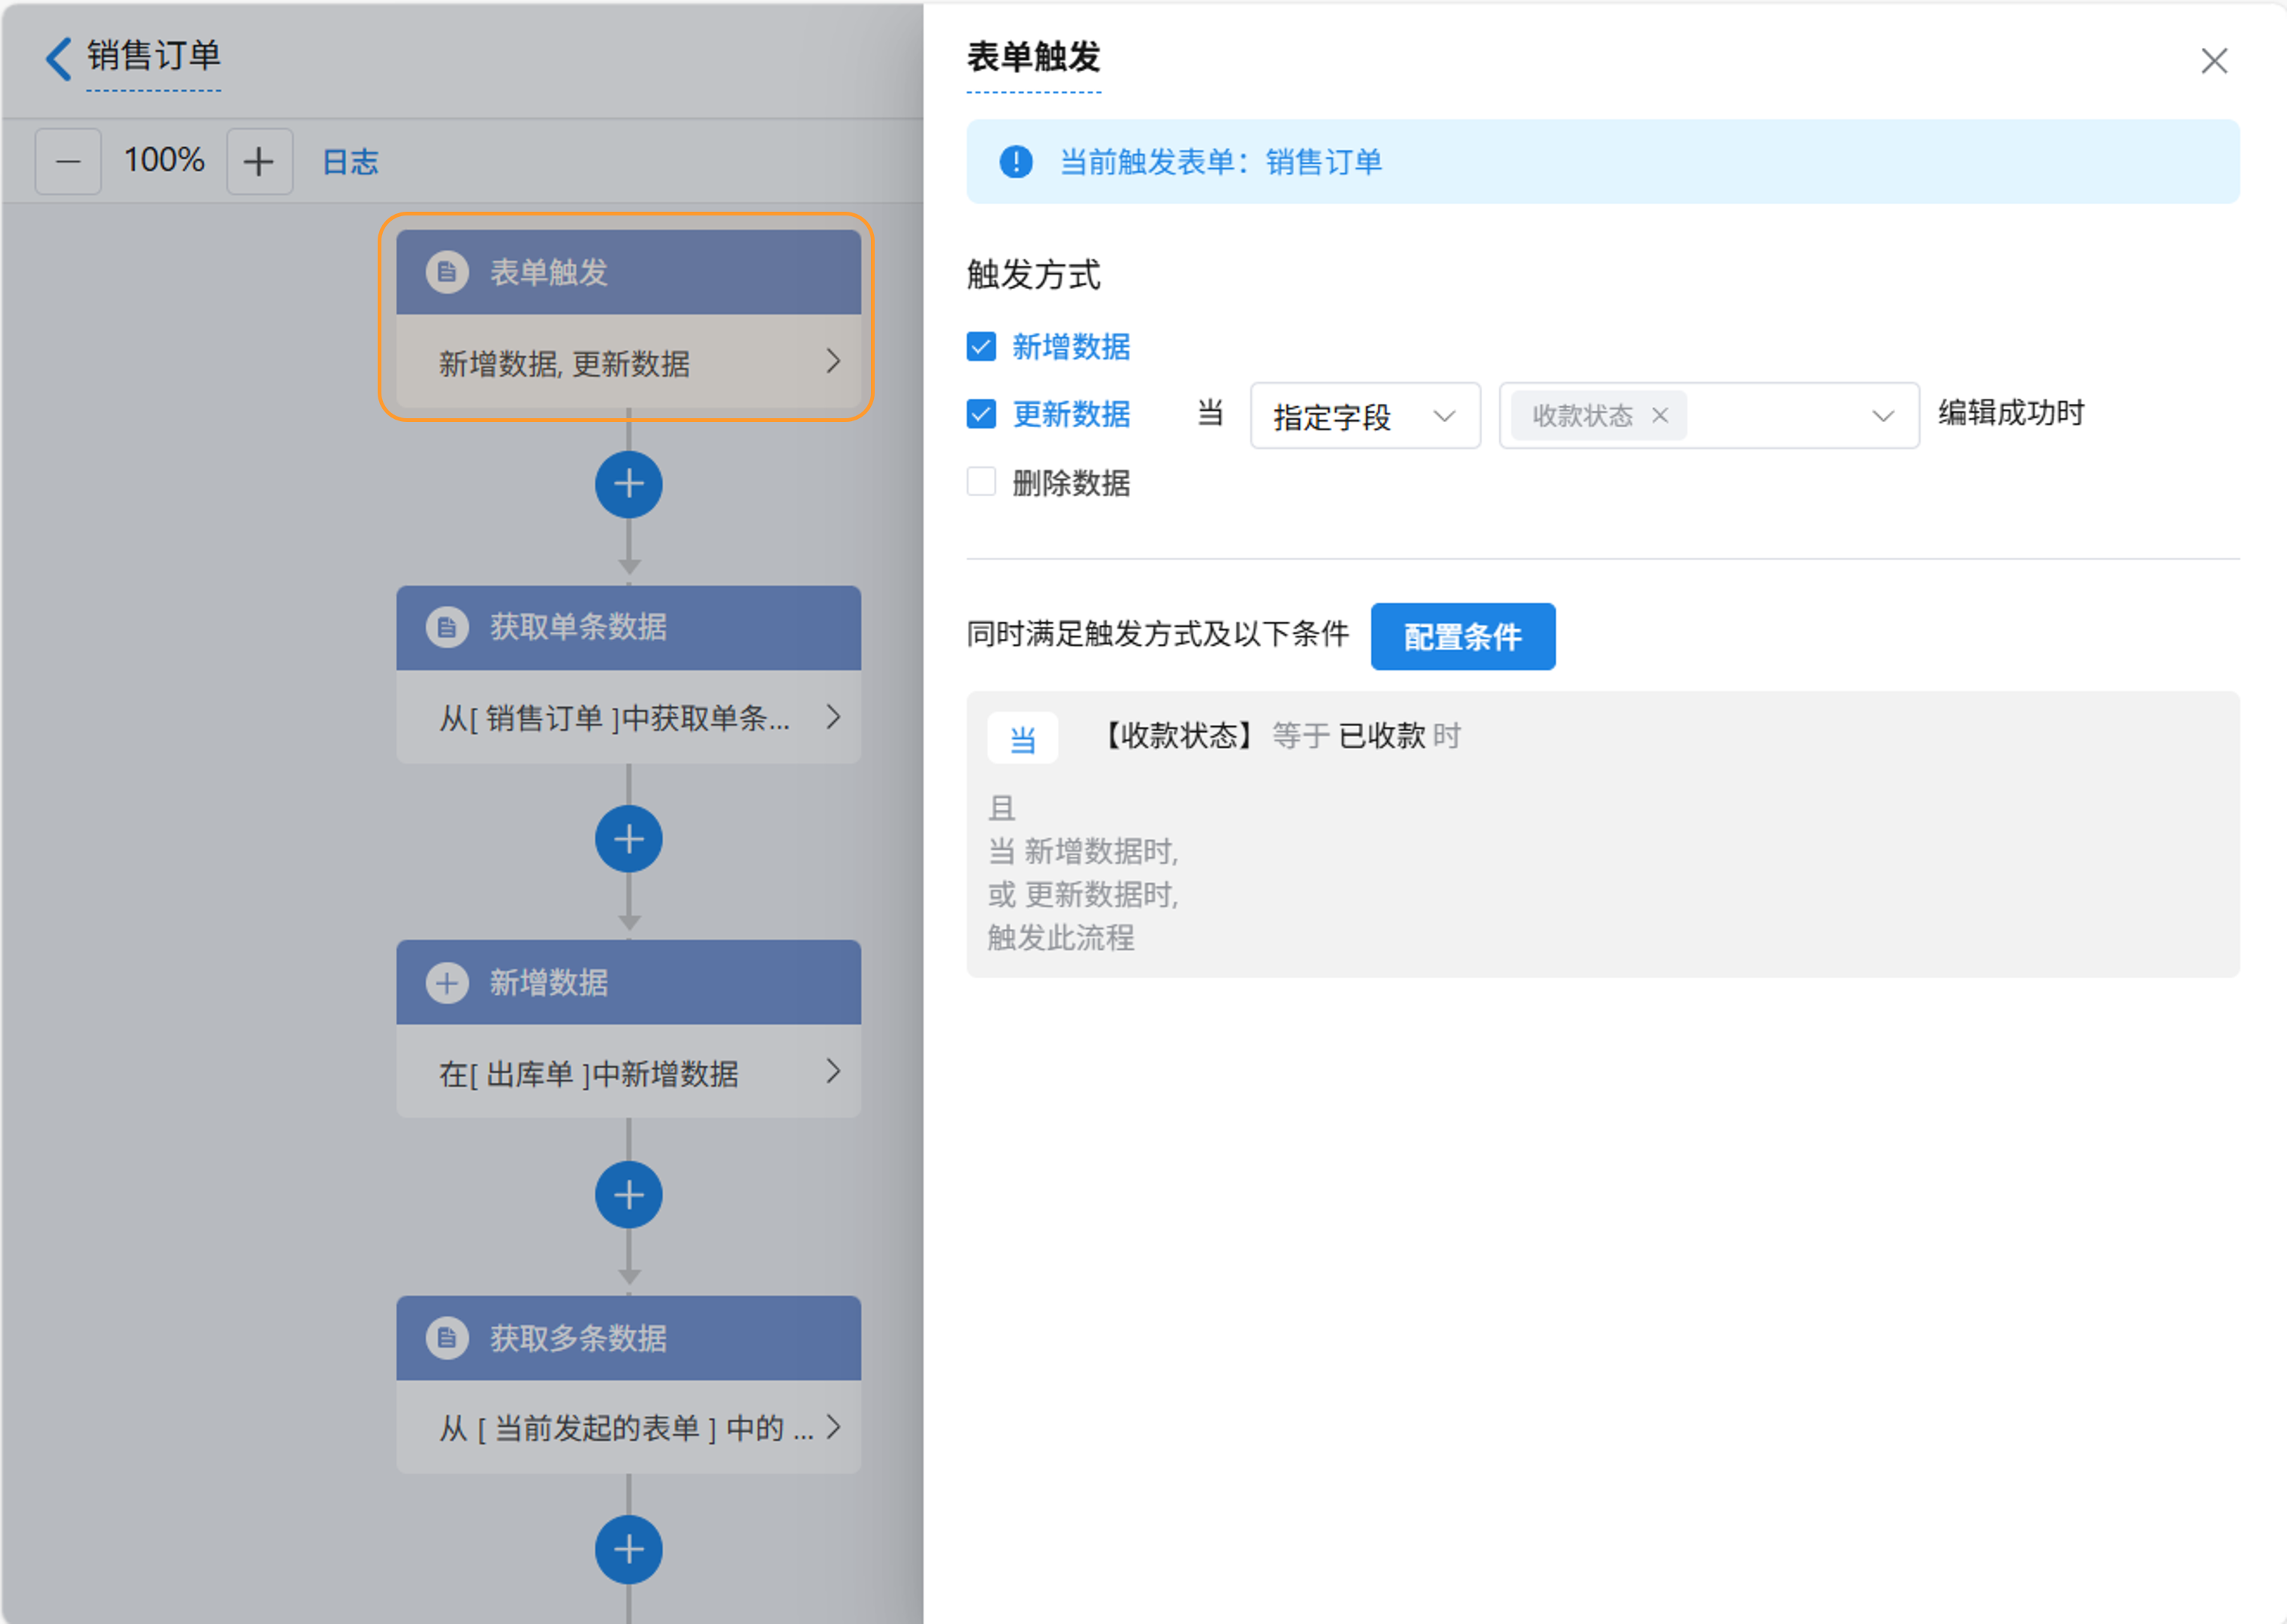Screen dimensions: 2287x1624
Task: Uncheck the 新增数据 checkbox
Action: [981, 347]
